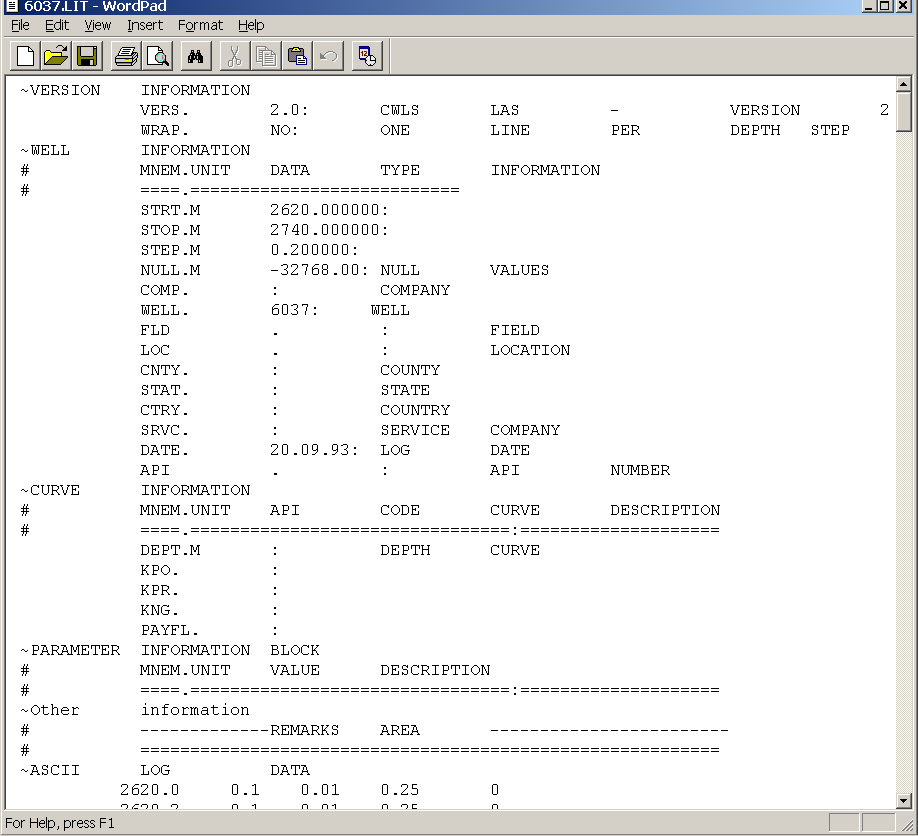The height and width of the screenshot is (836, 918).
Task: Click the word REMARKS in the Other section
Action: coord(304,730)
